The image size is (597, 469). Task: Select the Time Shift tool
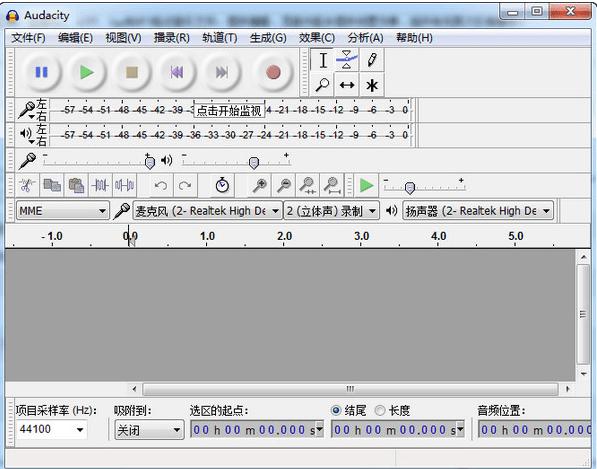point(347,85)
